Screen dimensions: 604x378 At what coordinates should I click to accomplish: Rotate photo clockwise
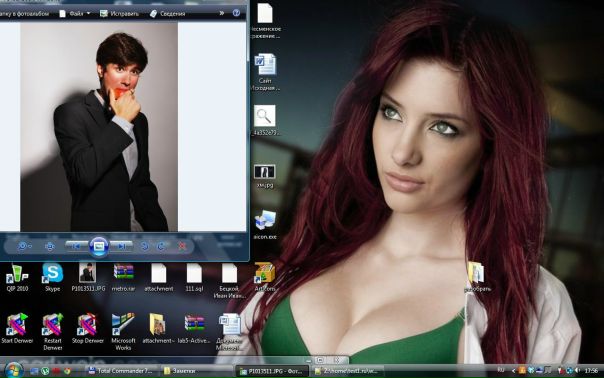click(x=161, y=246)
